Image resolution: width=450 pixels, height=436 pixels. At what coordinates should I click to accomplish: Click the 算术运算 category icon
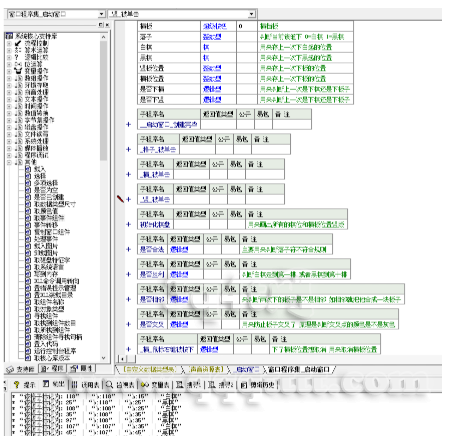click(x=18, y=50)
